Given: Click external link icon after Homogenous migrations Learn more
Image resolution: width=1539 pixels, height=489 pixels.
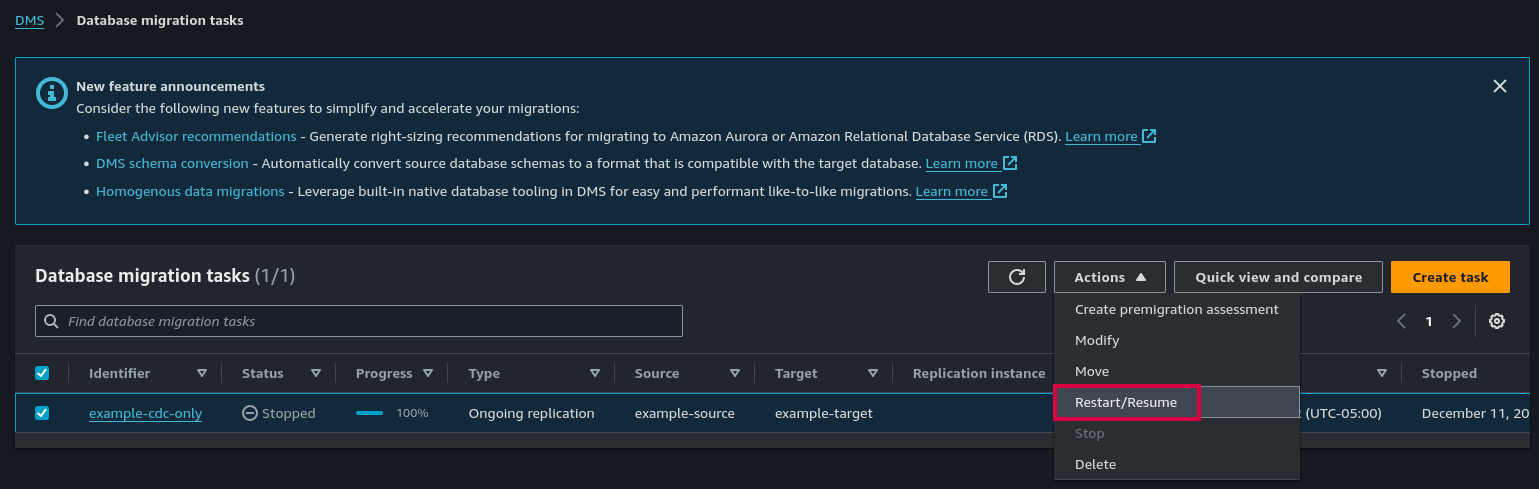Looking at the screenshot, I should pos(999,191).
